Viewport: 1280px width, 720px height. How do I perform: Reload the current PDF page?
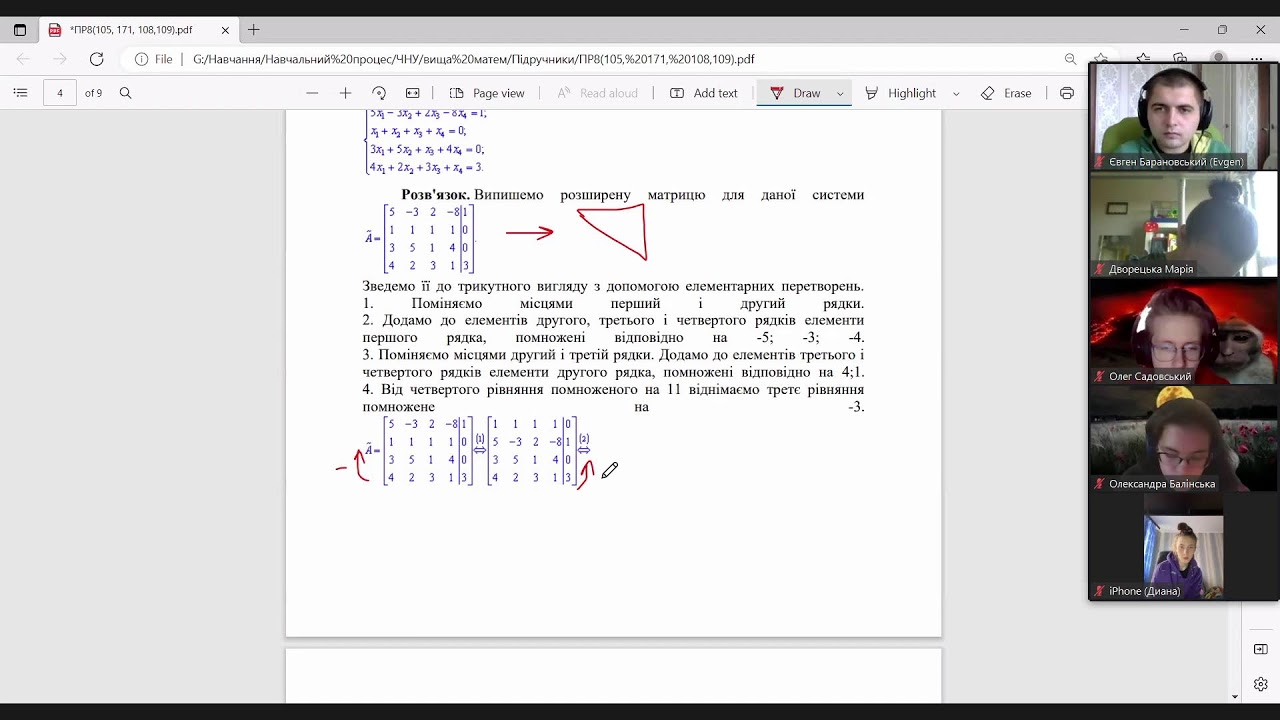97,59
